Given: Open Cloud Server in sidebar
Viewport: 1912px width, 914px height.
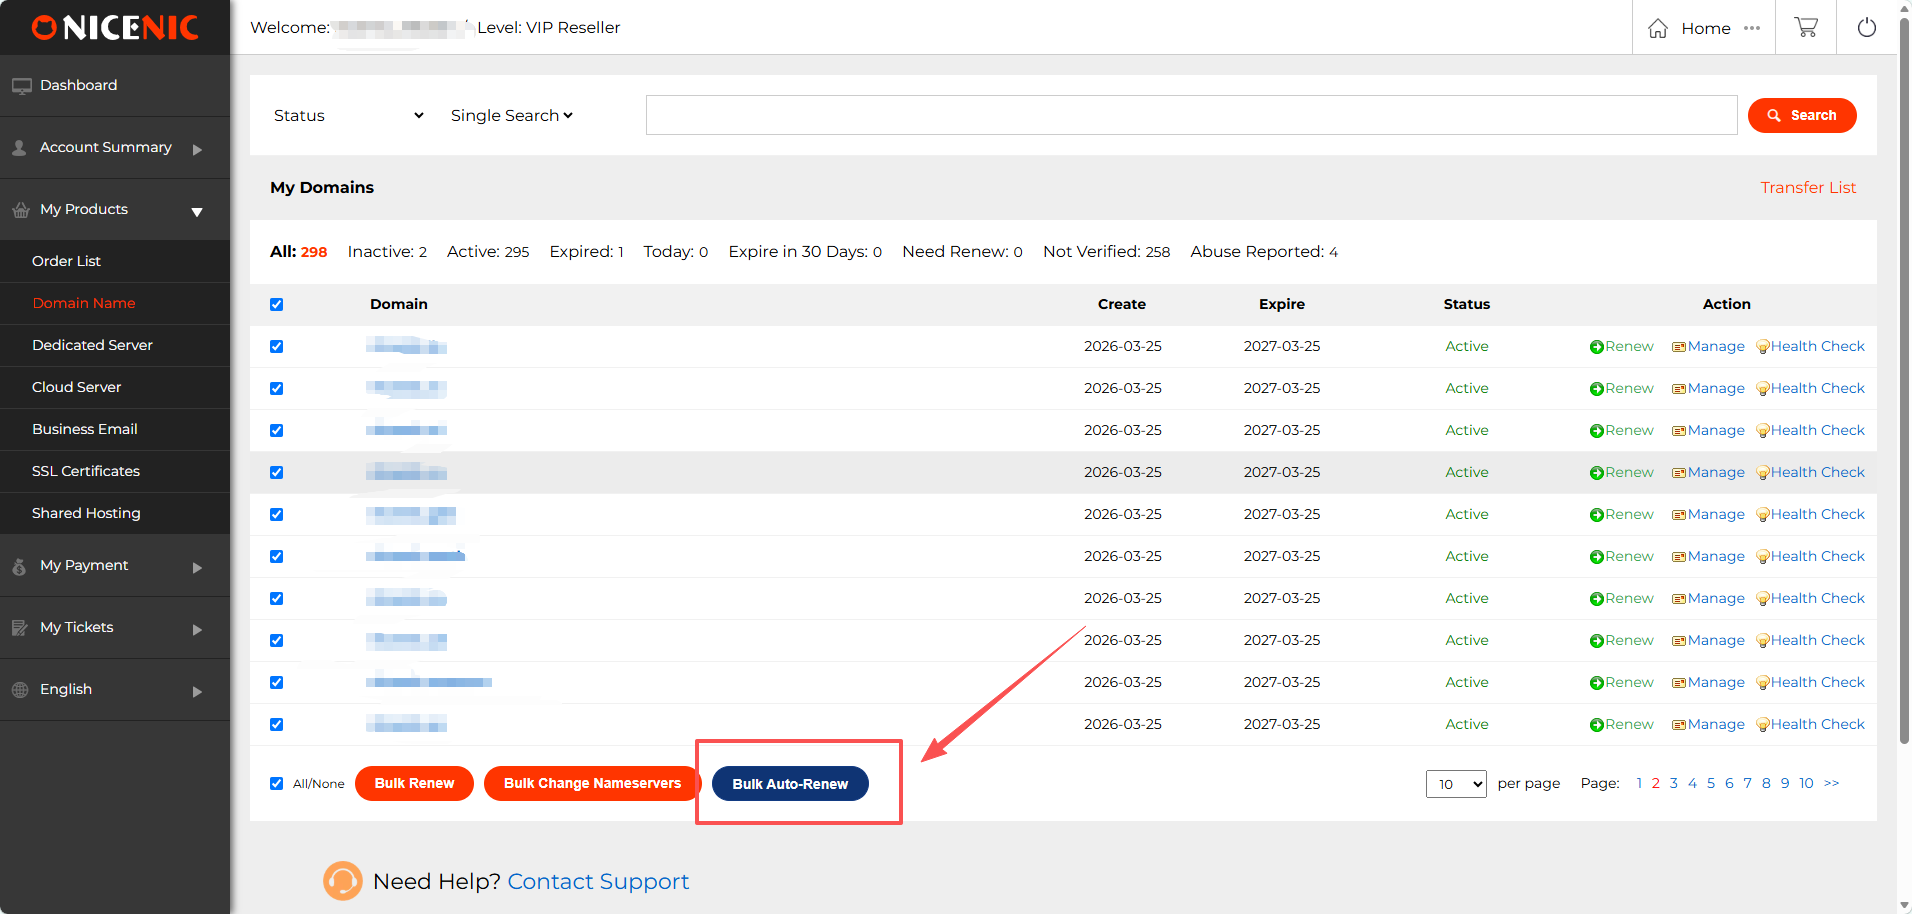Looking at the screenshot, I should pos(76,387).
